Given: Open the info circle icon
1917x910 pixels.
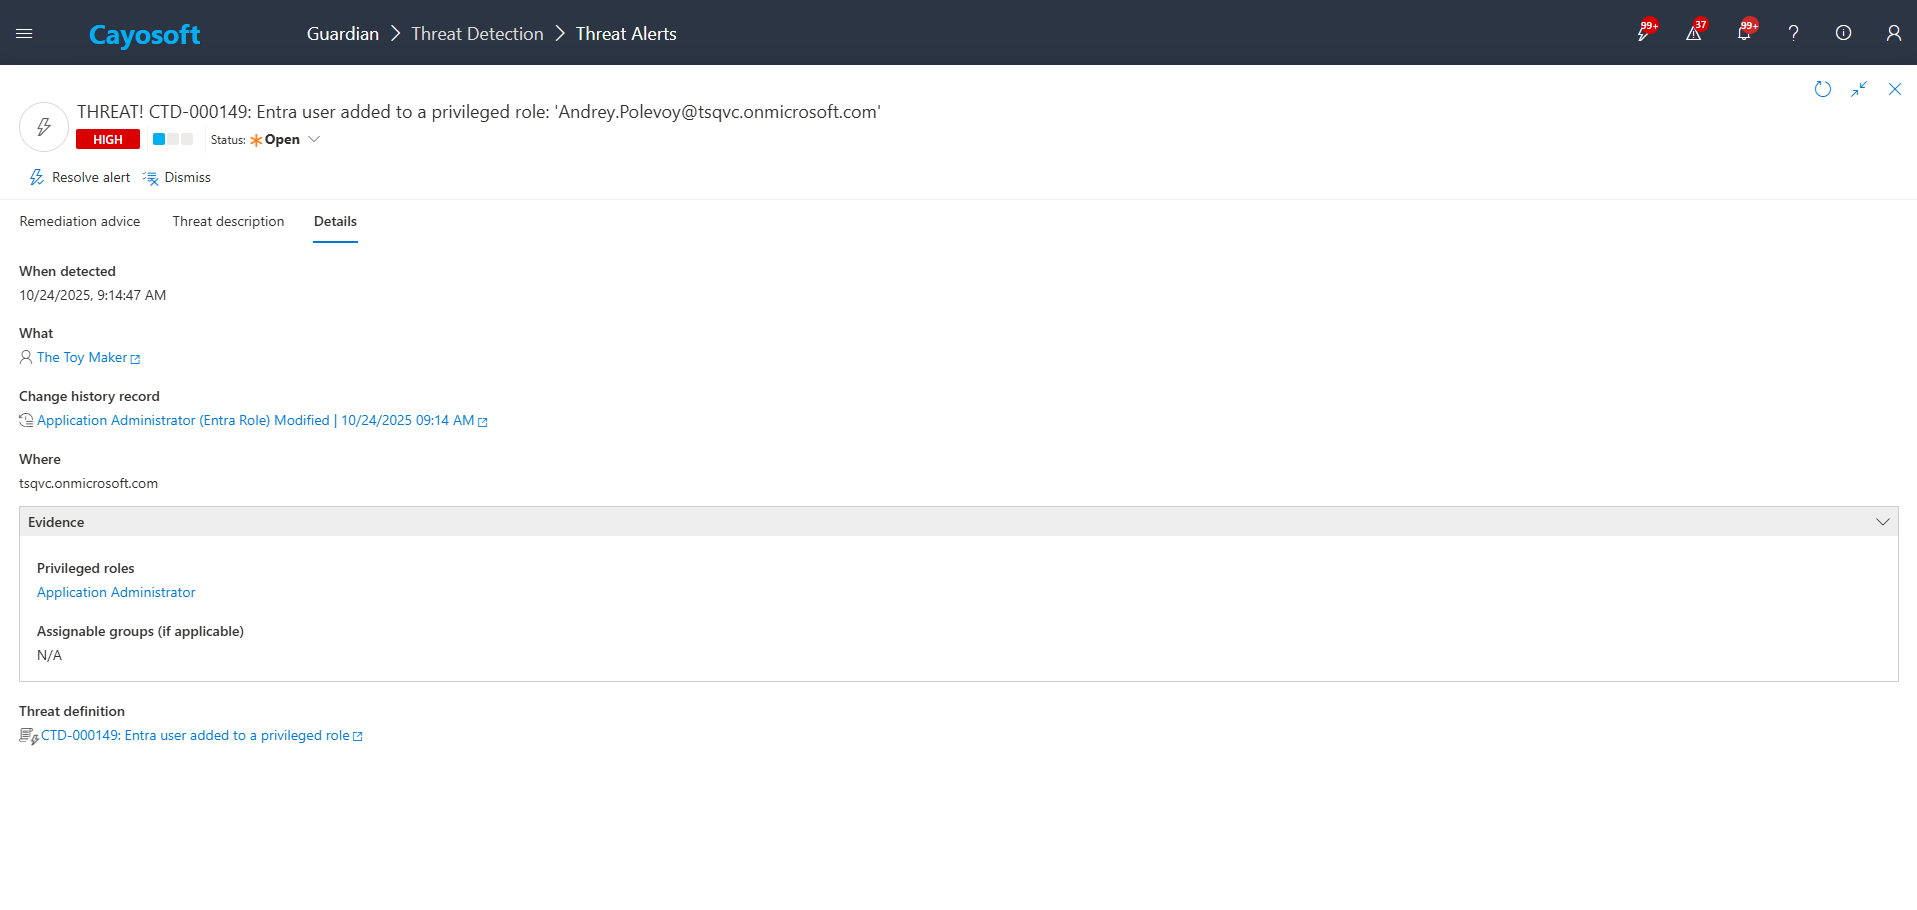Looking at the screenshot, I should pos(1843,33).
